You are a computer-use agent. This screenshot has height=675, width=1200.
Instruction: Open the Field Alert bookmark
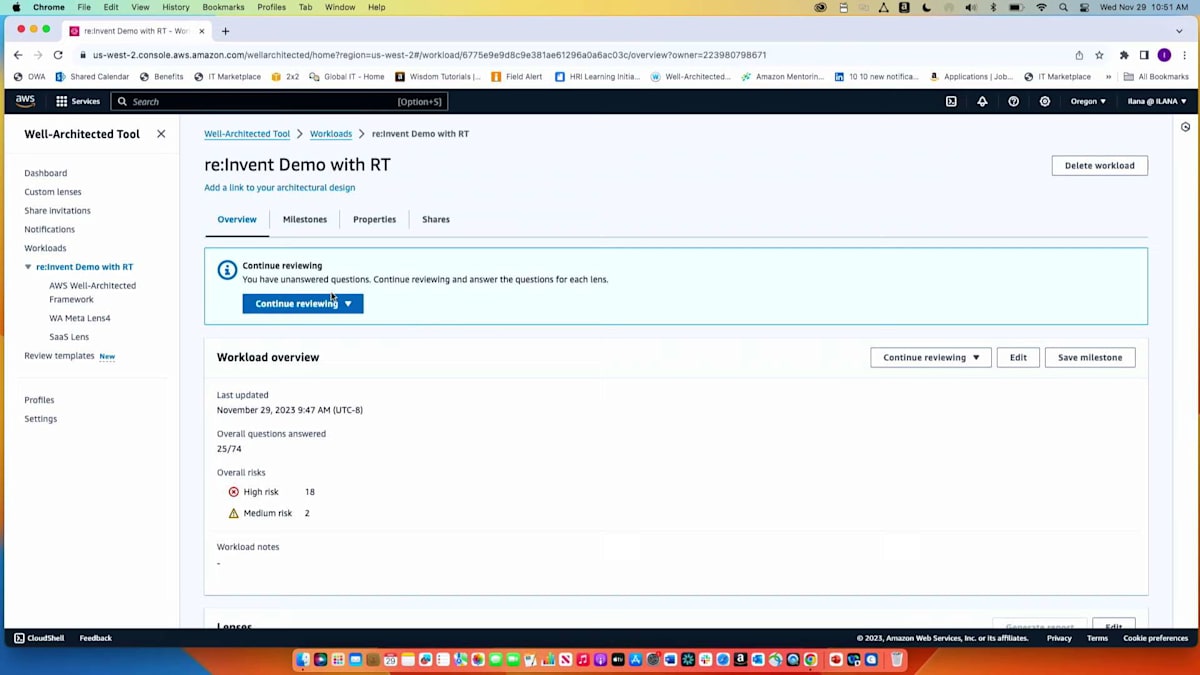(x=517, y=76)
